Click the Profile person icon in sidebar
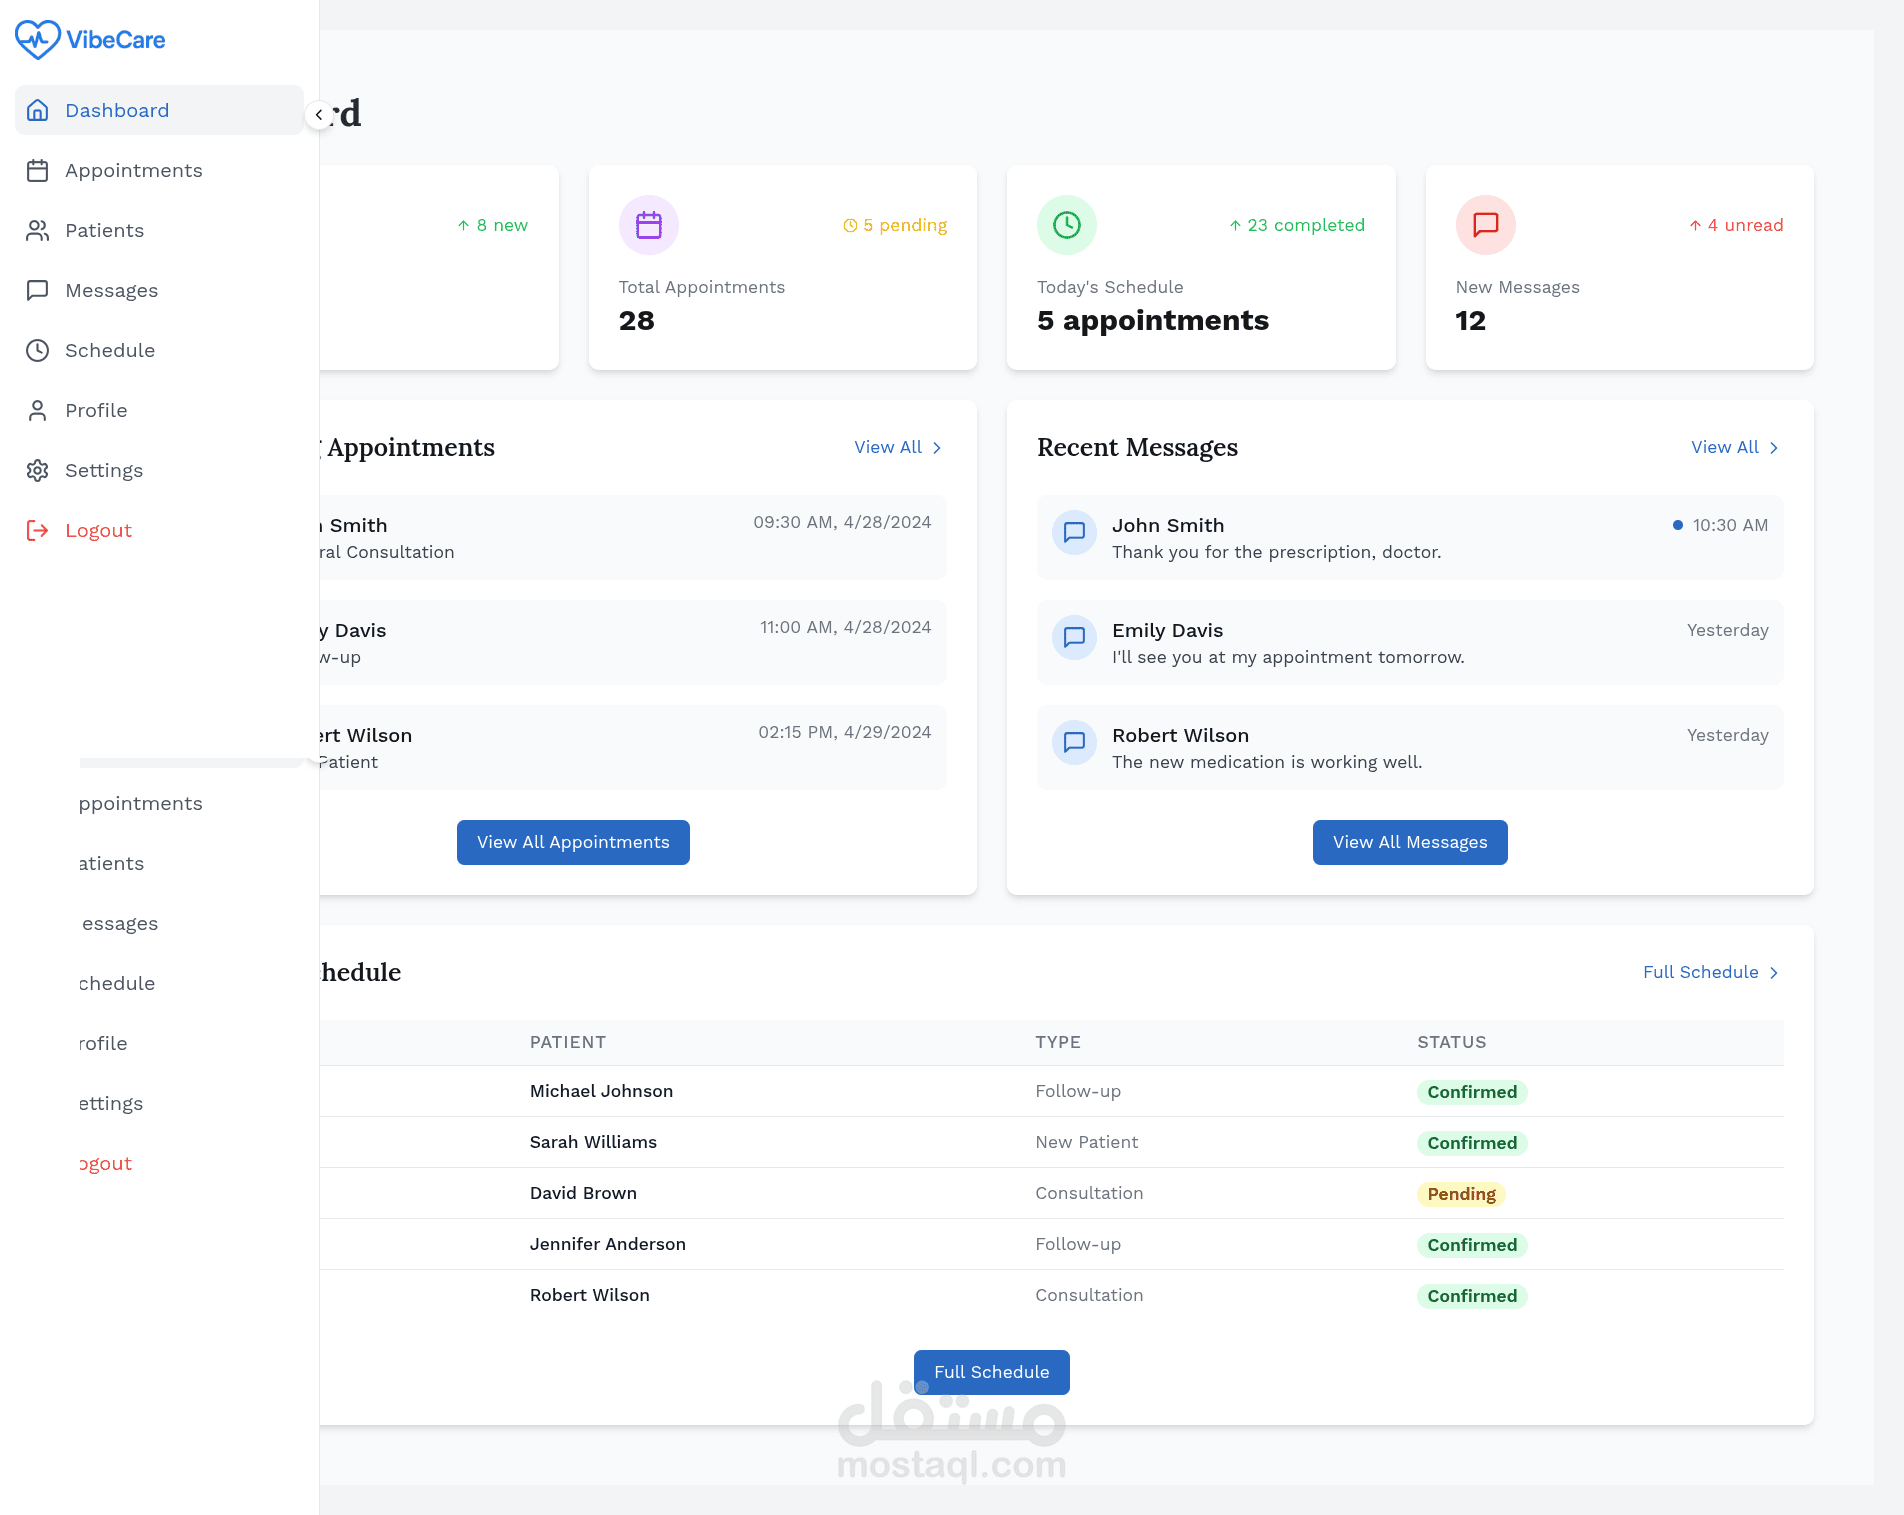 tap(38, 410)
